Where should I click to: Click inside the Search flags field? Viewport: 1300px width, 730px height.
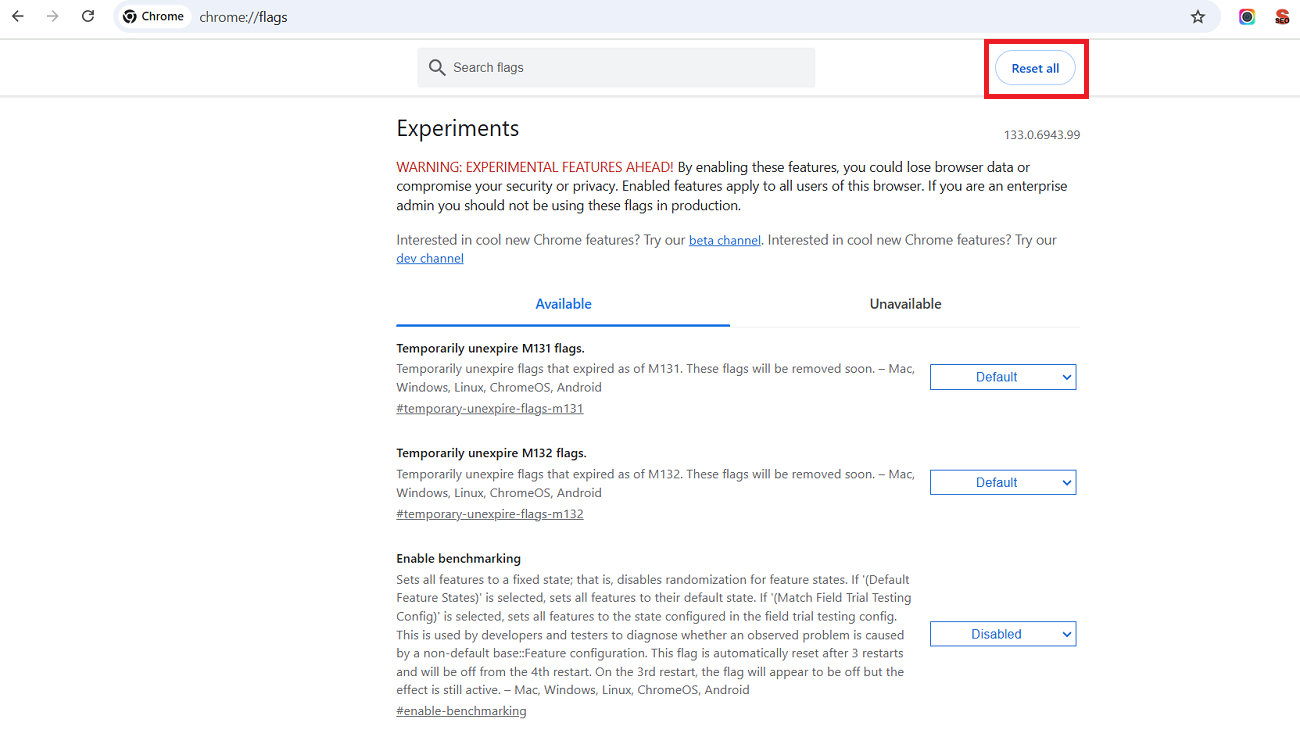point(615,67)
